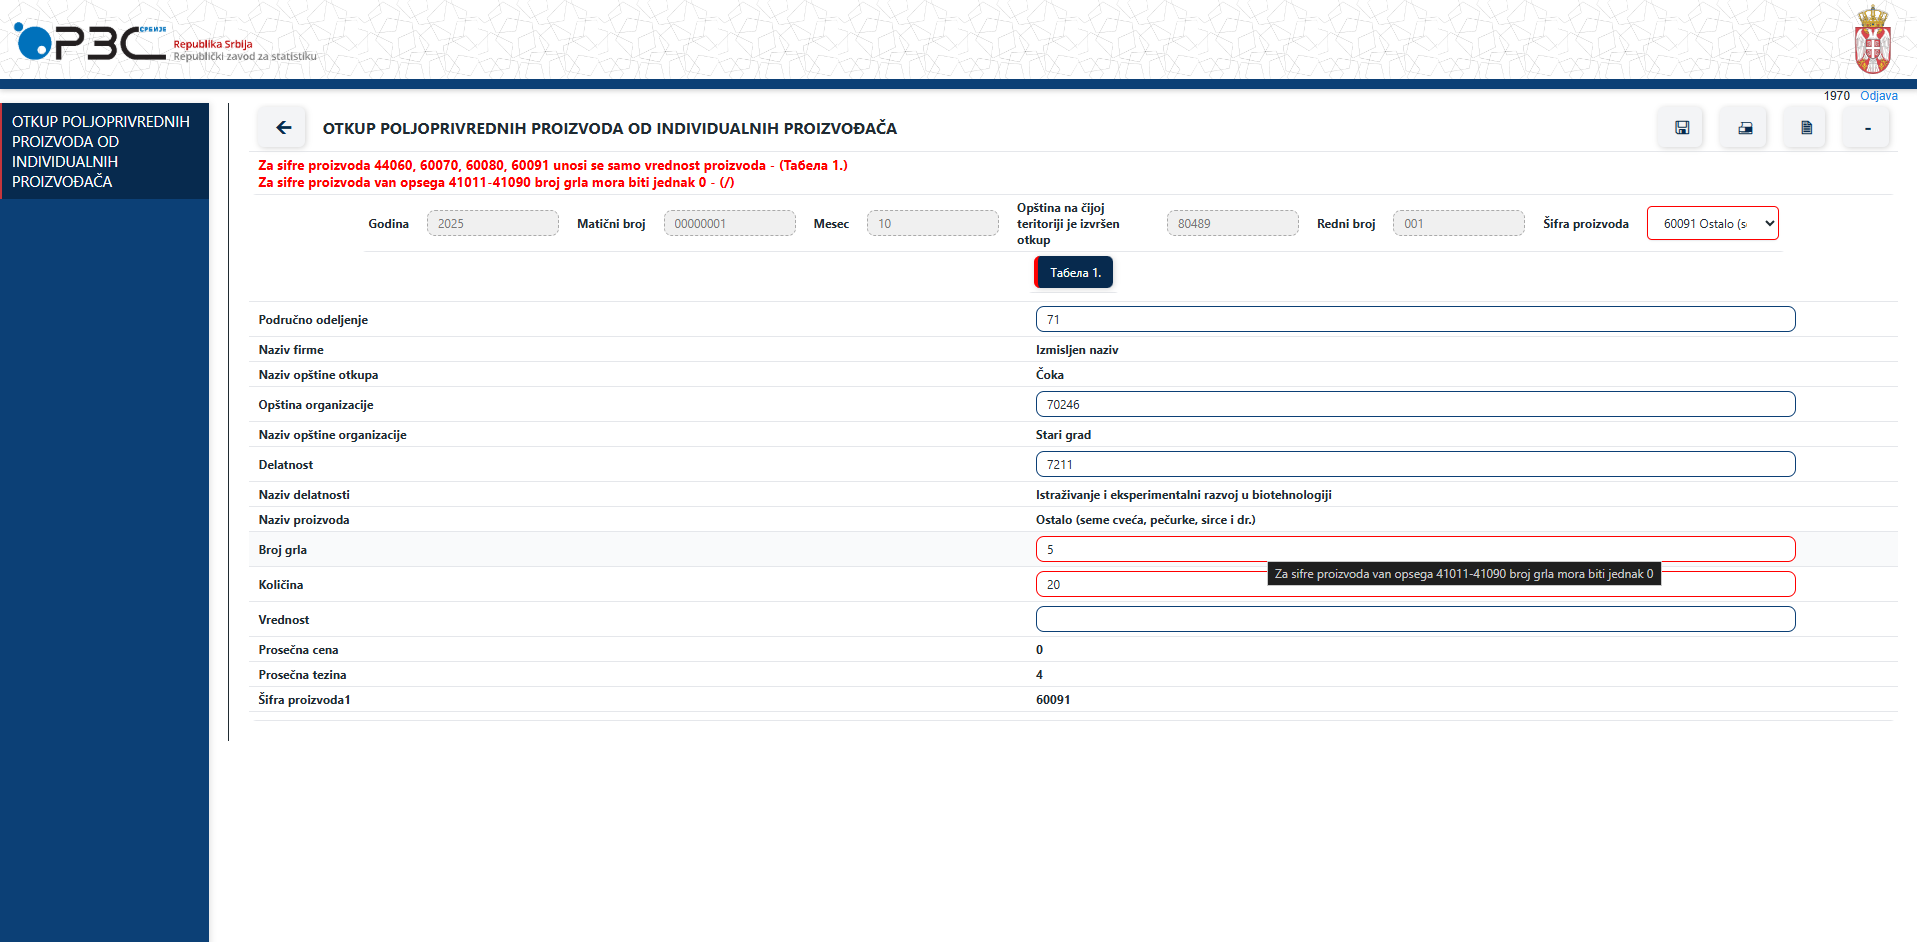Select the Opština organizacije field showing 70246

coord(1414,404)
